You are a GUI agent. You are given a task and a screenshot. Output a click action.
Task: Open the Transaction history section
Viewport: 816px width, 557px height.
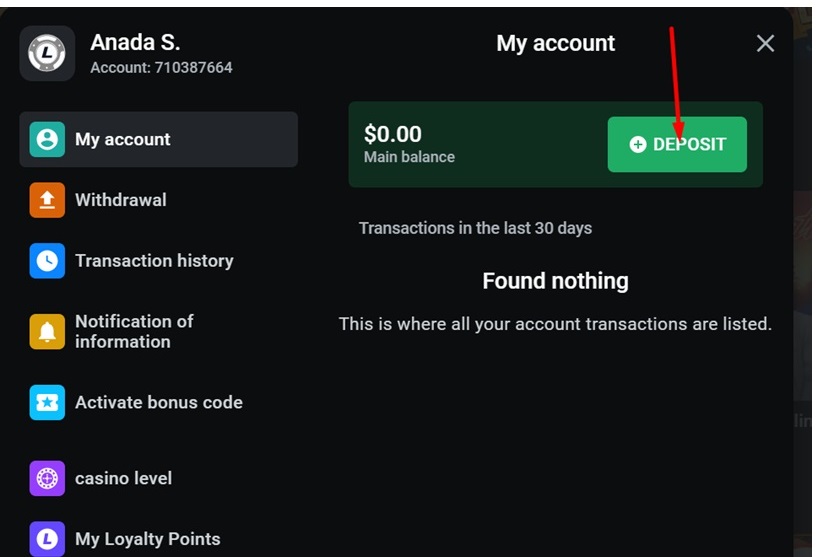tap(154, 261)
